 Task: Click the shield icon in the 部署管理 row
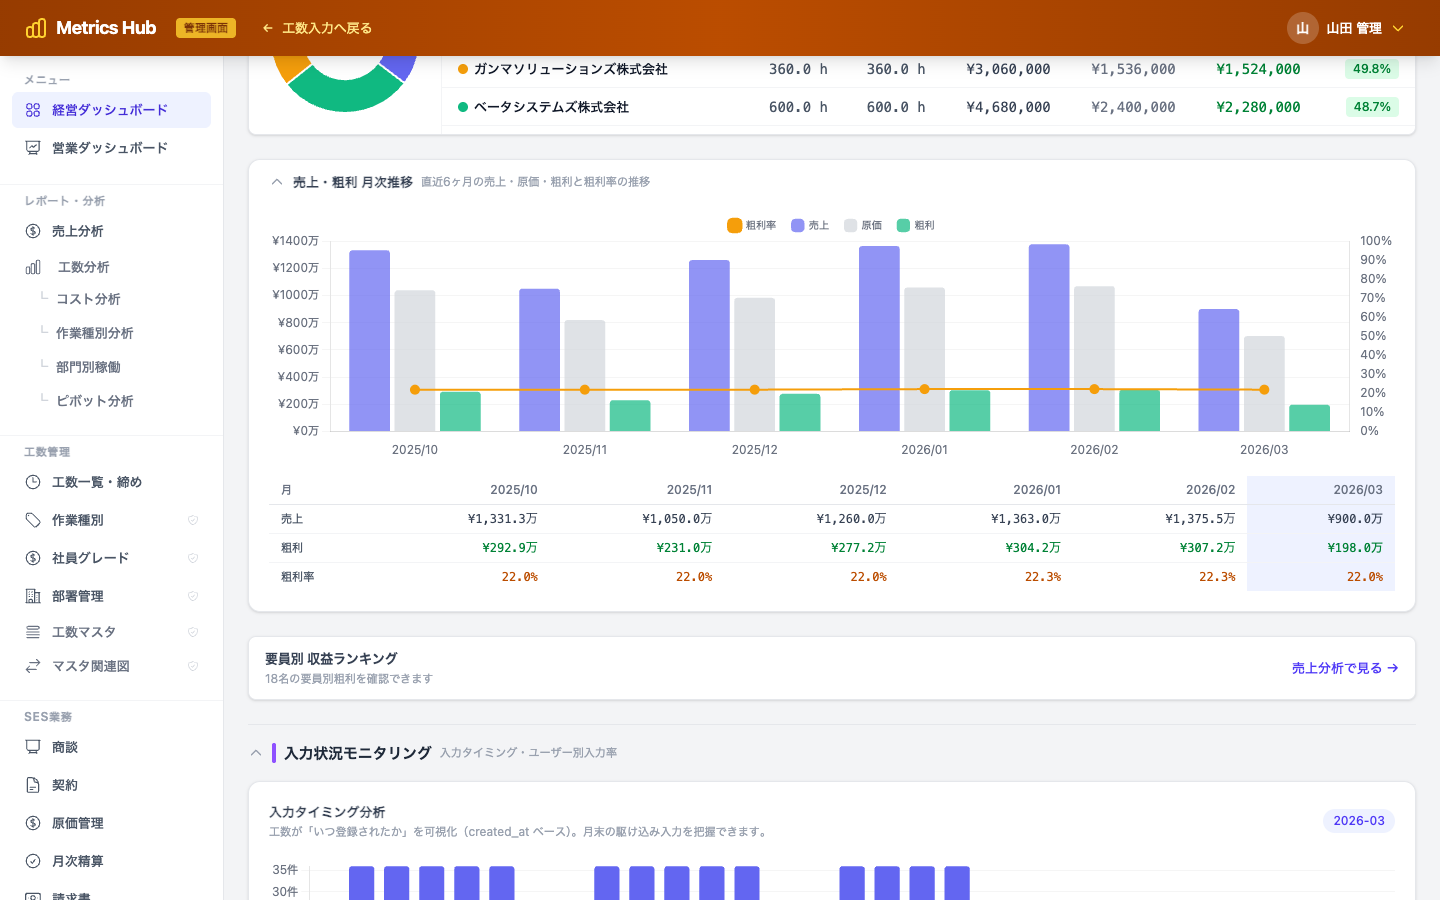[x=193, y=596]
